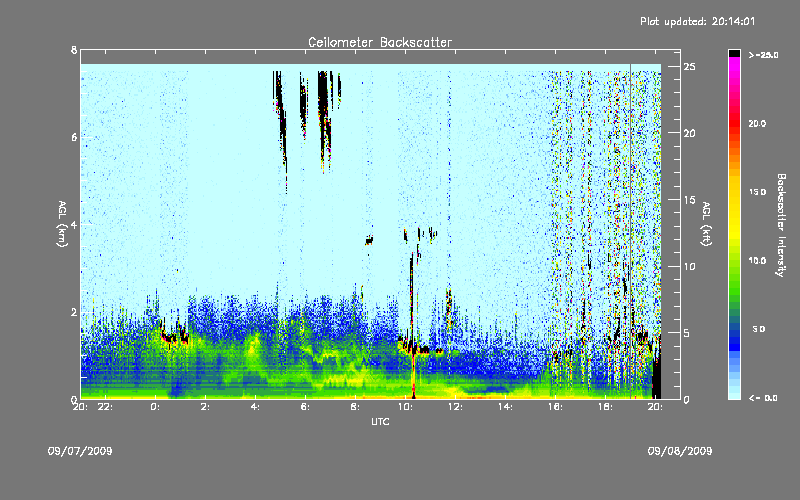Click the black data block at 20:00 near surface
Viewport: 800px width, 500px height.
coord(657,378)
